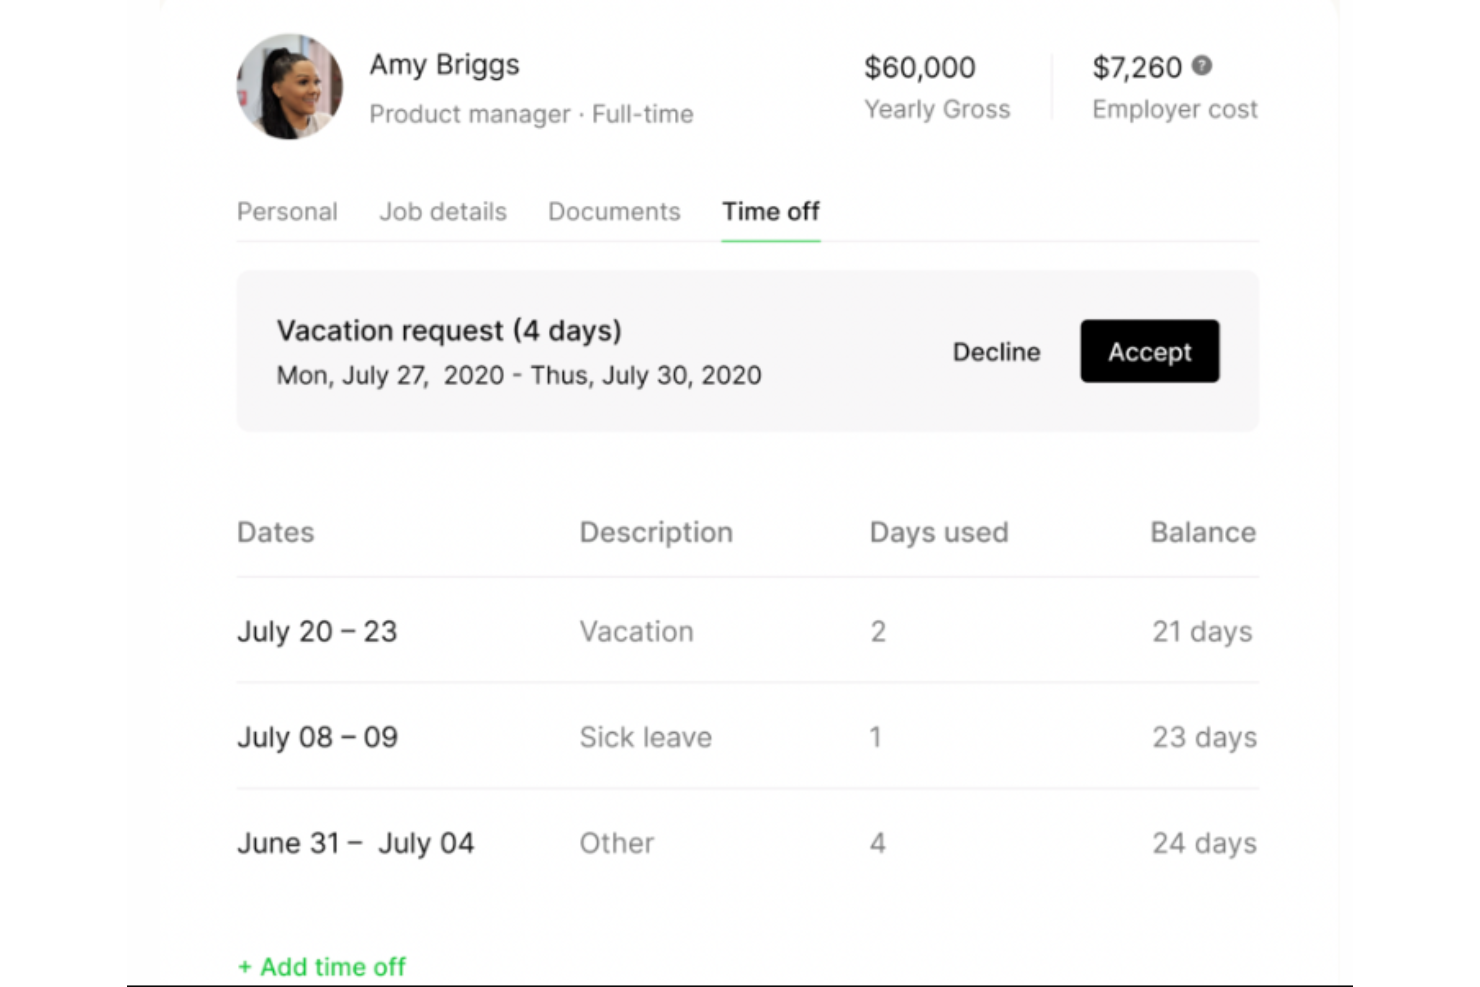1480x987 pixels.
Task: Click the name Amy Briggs
Action: [x=445, y=64]
